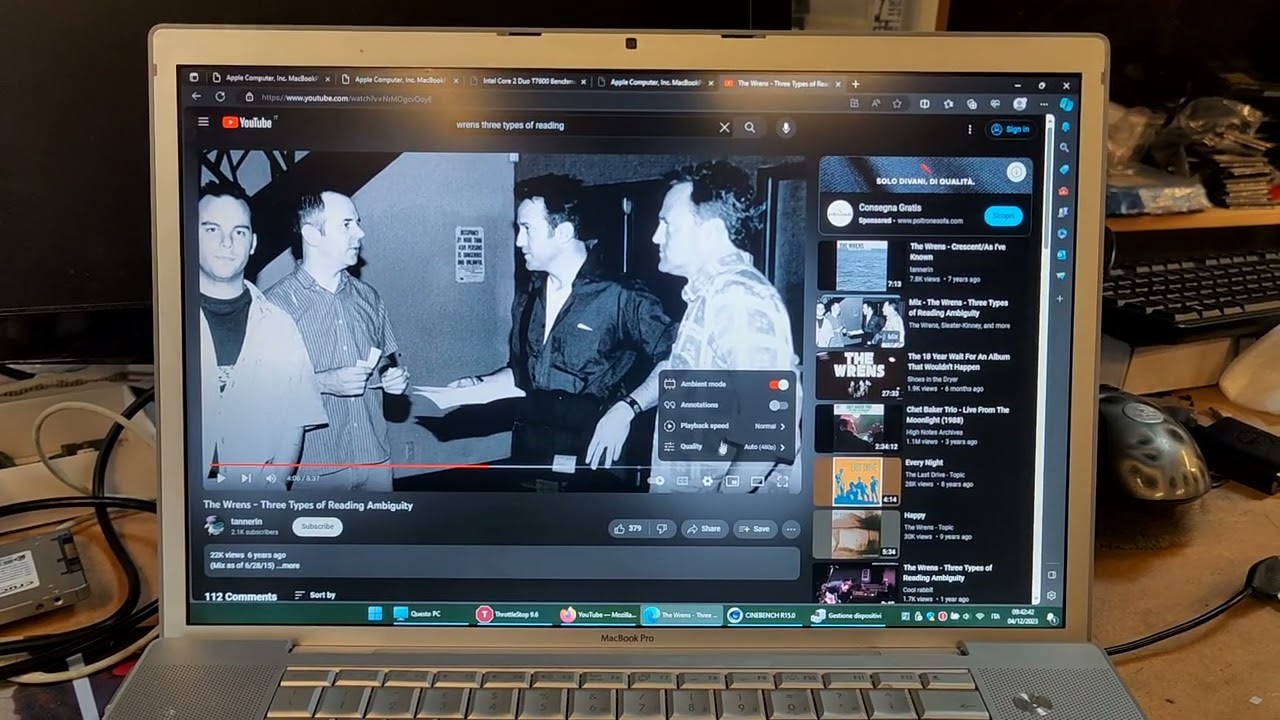The height and width of the screenshot is (720, 1280).
Task: Start voice search with the microphone icon
Action: [787, 126]
